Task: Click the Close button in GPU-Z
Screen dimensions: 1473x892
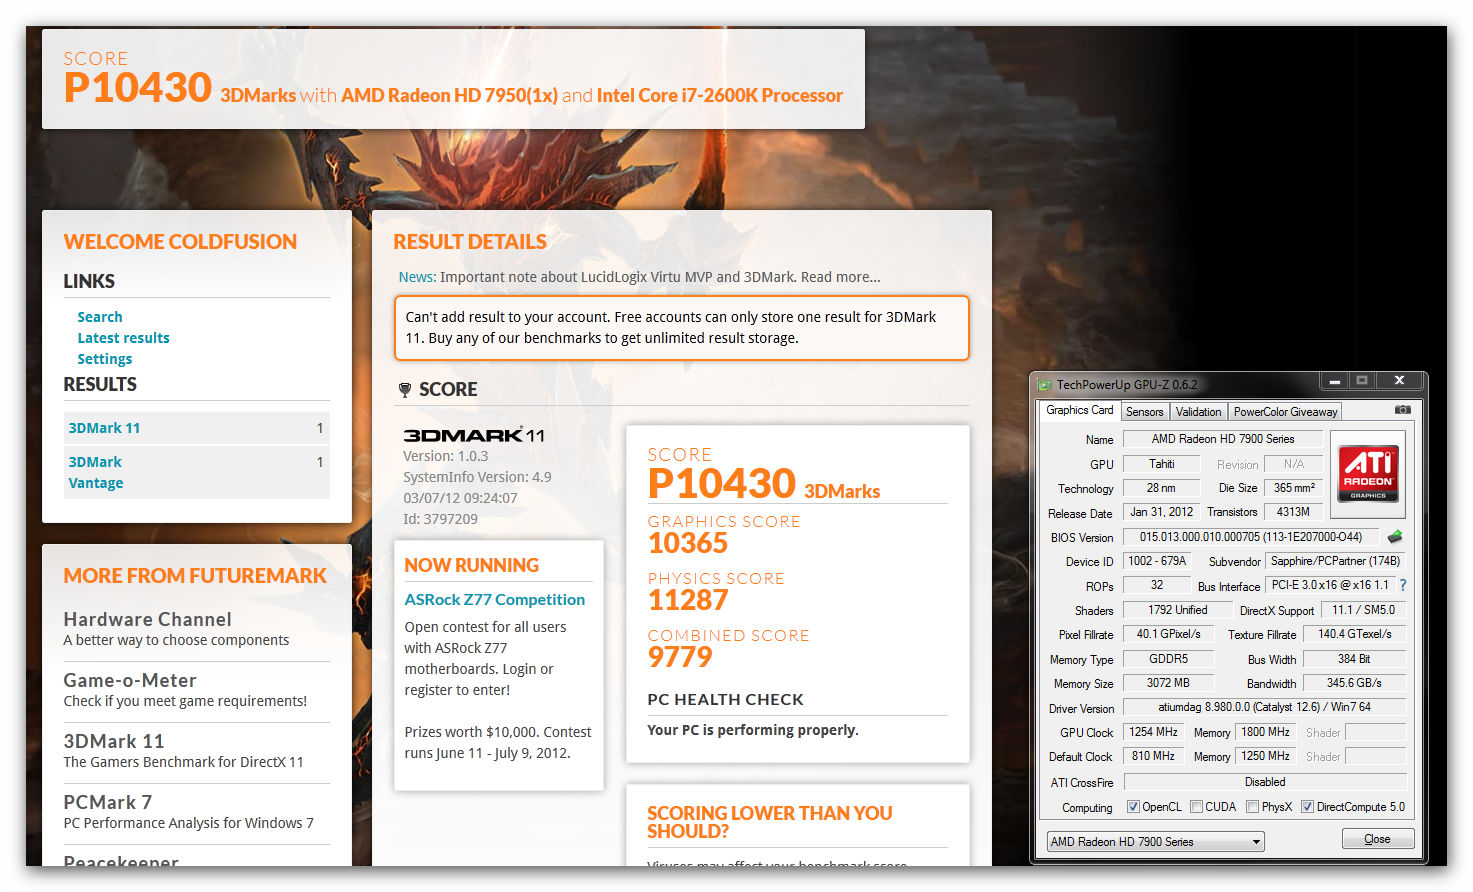Action: coord(1377,839)
